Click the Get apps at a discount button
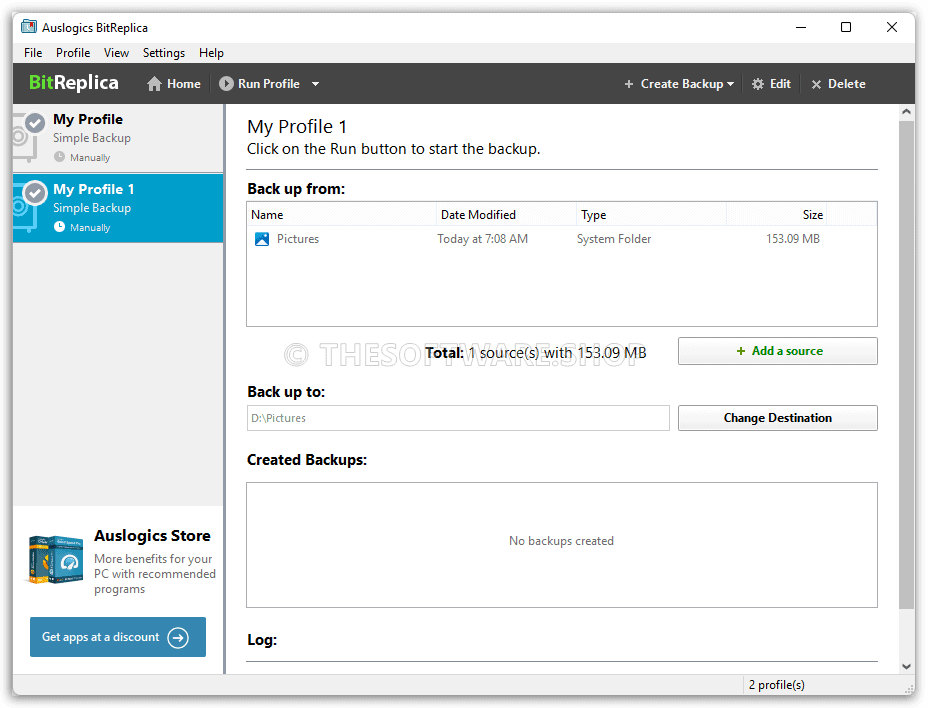 point(118,637)
